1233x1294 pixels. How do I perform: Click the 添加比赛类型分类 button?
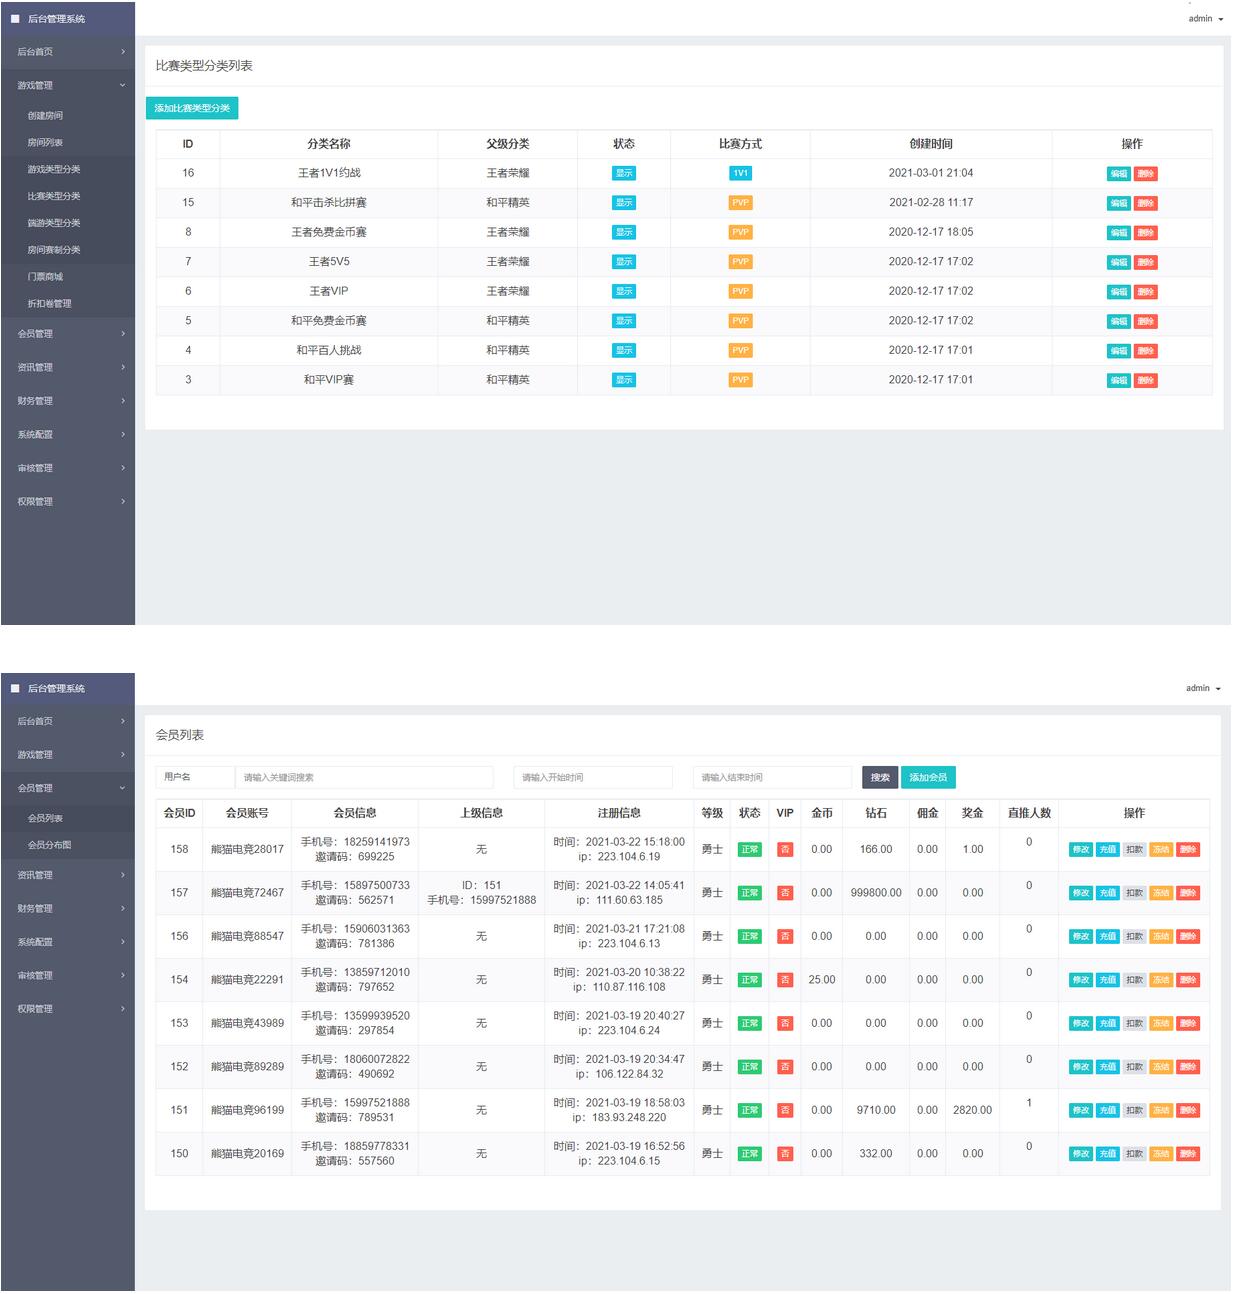point(192,108)
